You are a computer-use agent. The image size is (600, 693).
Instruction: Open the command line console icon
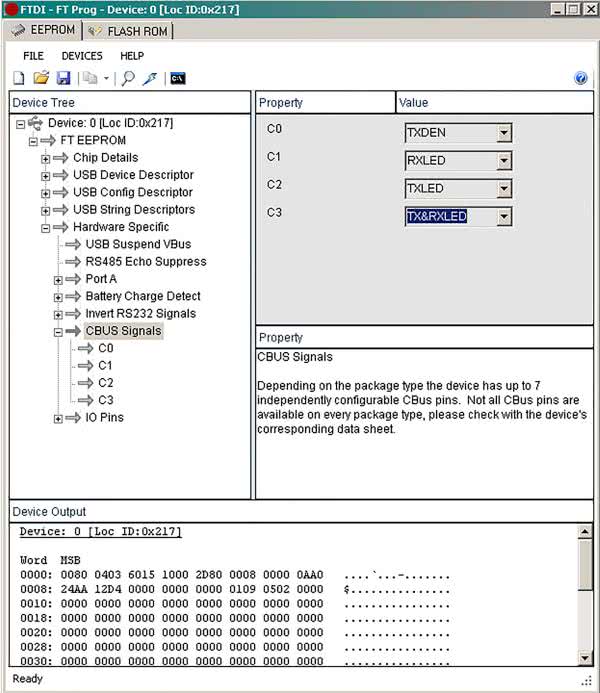tap(177, 78)
